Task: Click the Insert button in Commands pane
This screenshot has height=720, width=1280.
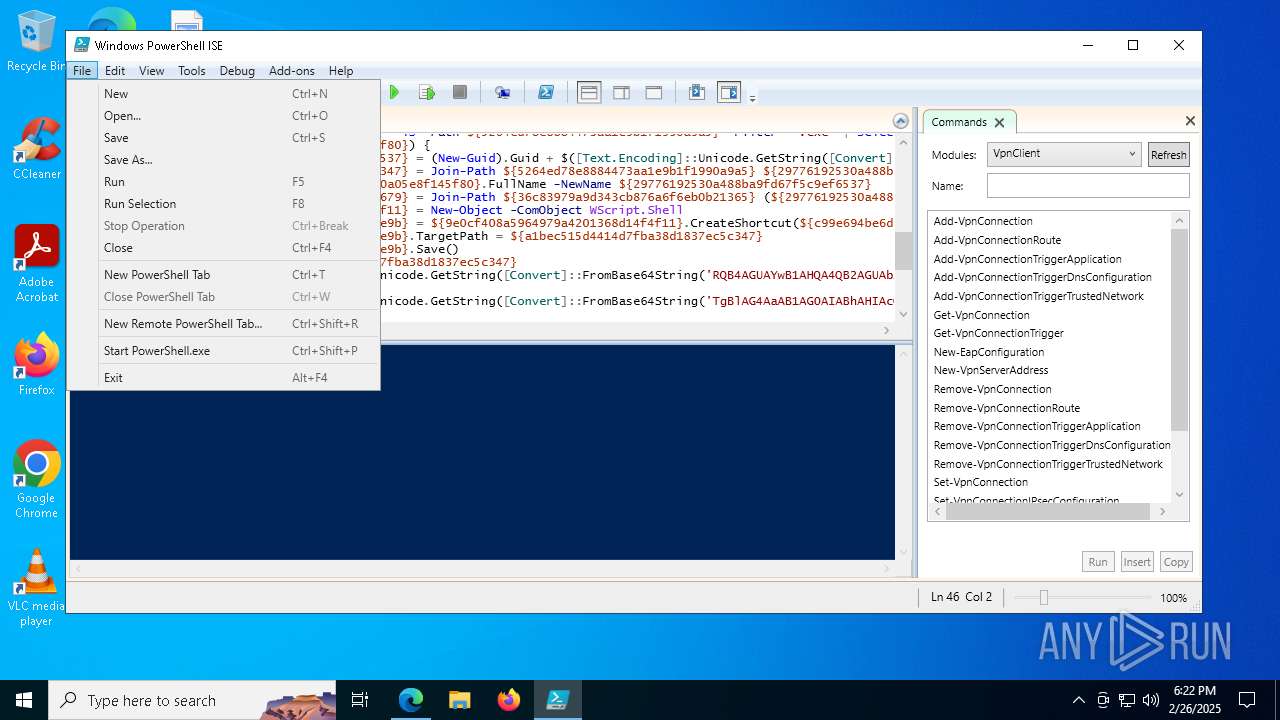Action: tap(1137, 562)
